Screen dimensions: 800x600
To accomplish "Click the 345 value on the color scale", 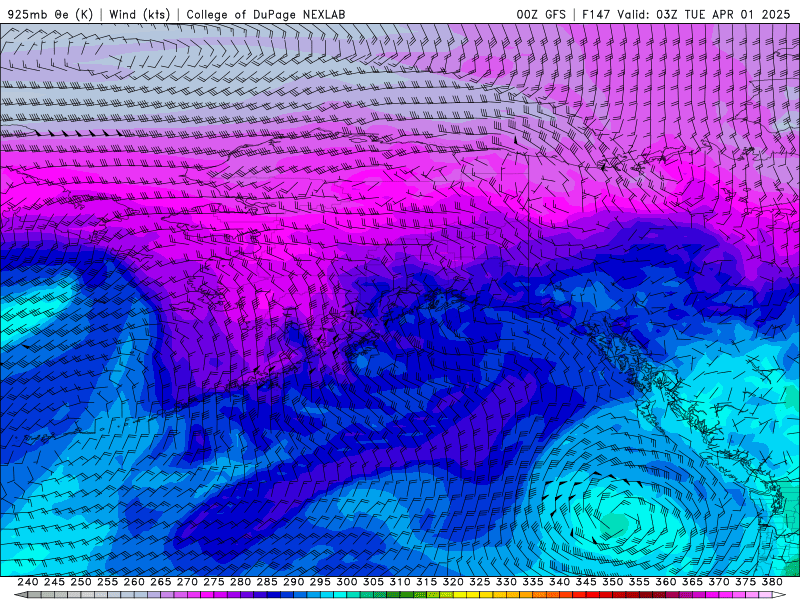I will tap(586, 582).
